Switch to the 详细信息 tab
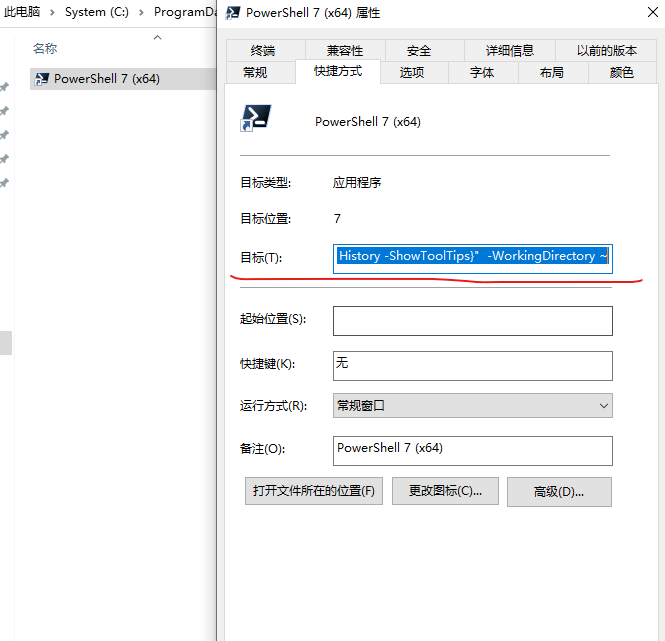The image size is (665, 641). pos(509,51)
